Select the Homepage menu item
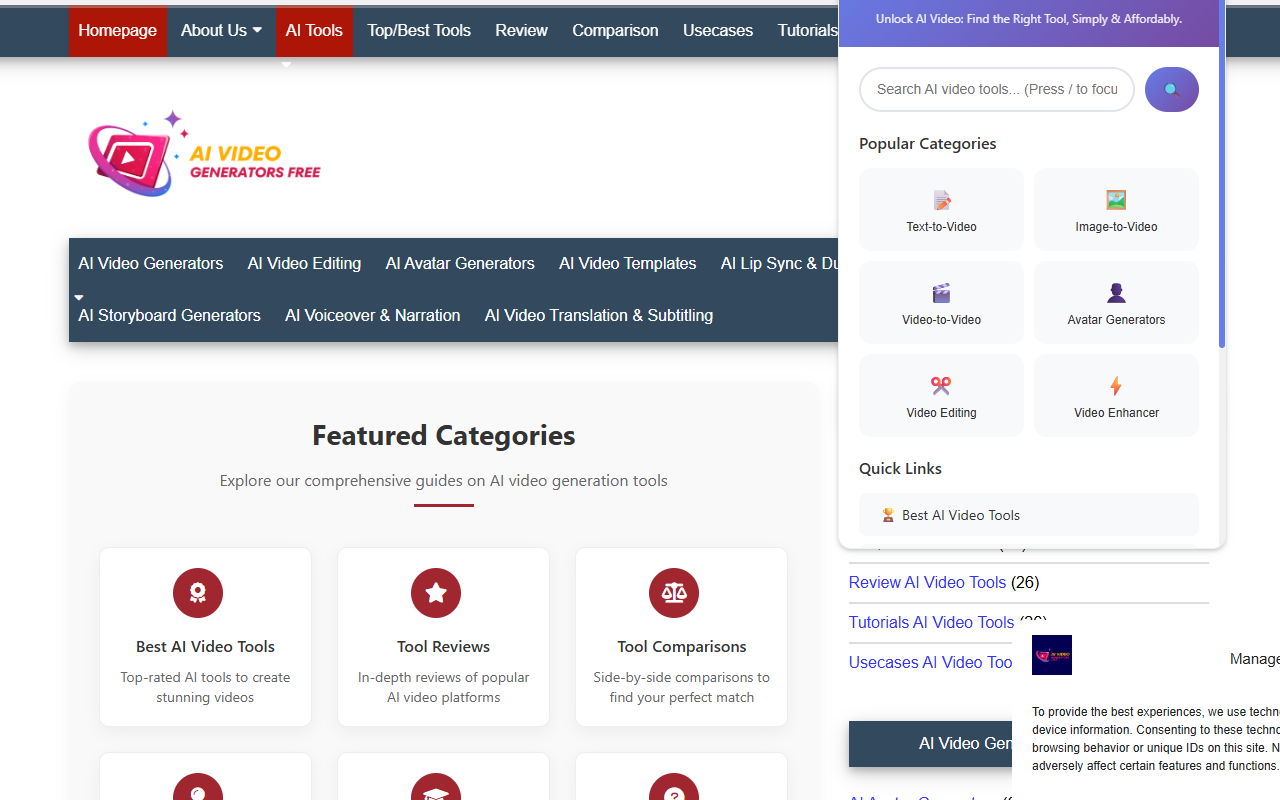This screenshot has height=800, width=1280. click(118, 30)
